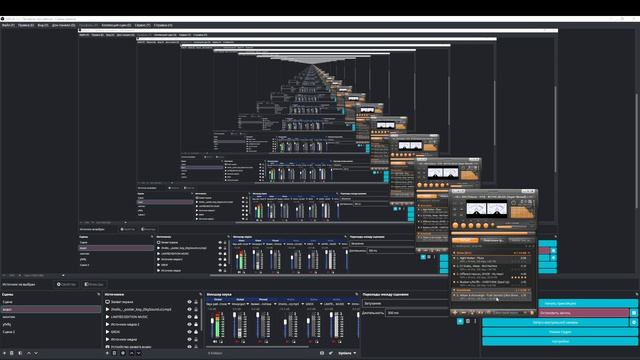Mute the first mixer channel with its speaker icon

(215, 342)
